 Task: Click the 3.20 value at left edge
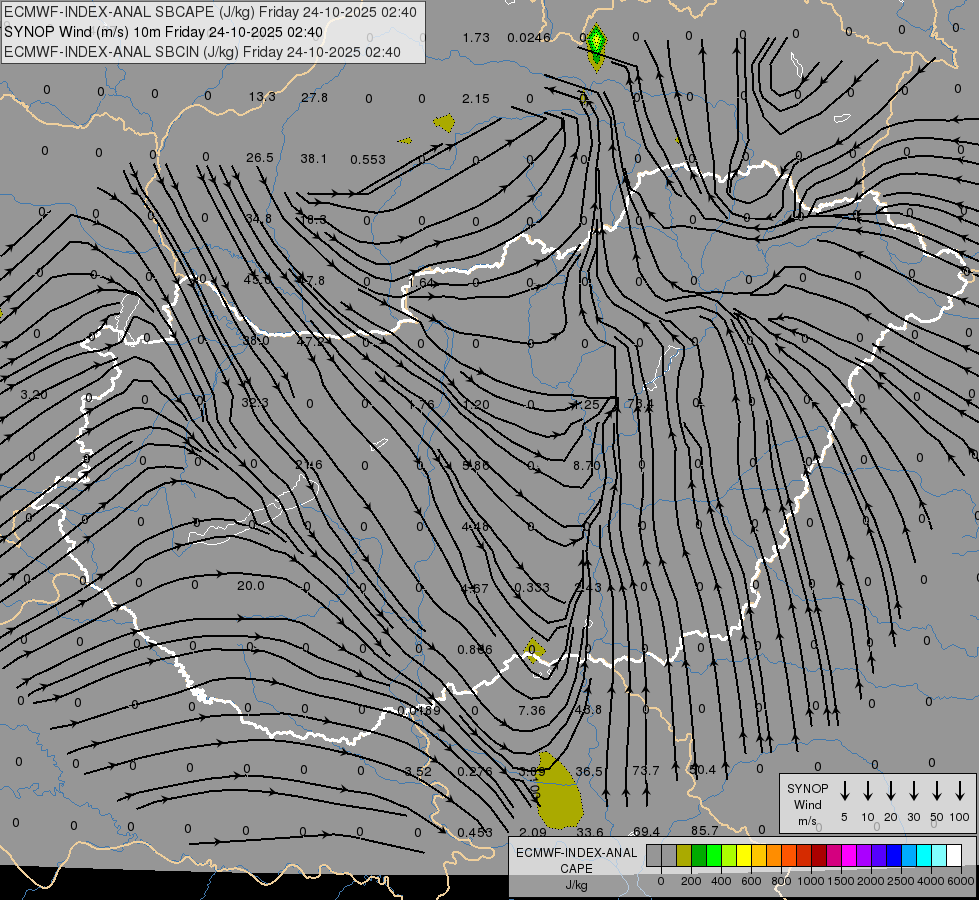tap(34, 395)
